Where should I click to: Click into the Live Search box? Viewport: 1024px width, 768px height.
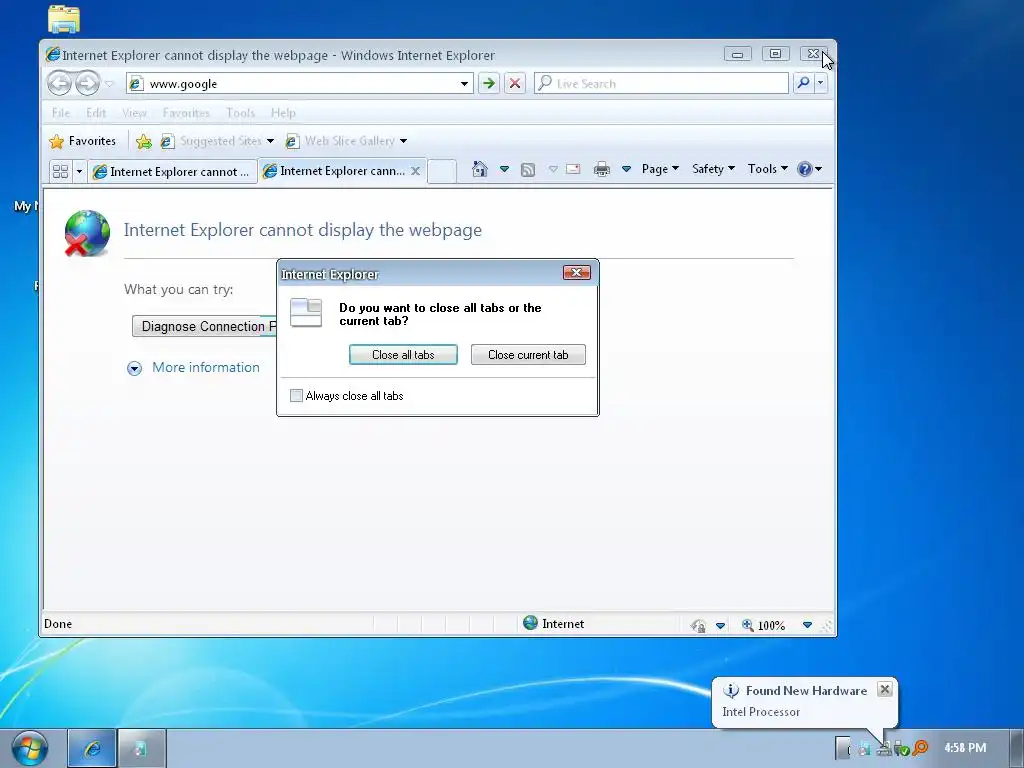[661, 84]
